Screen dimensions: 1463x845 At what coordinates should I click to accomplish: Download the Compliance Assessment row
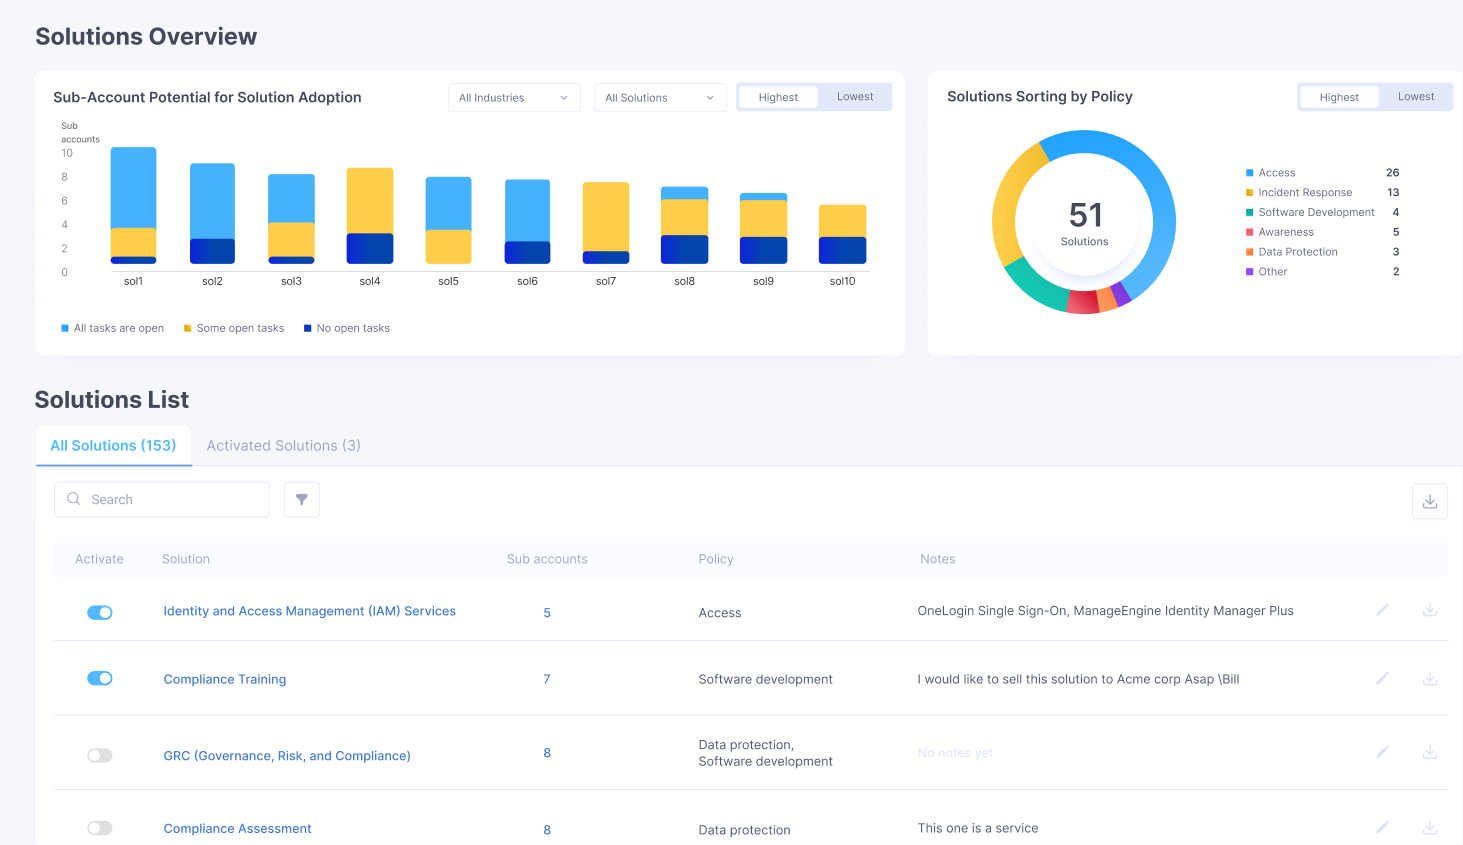(x=1430, y=827)
